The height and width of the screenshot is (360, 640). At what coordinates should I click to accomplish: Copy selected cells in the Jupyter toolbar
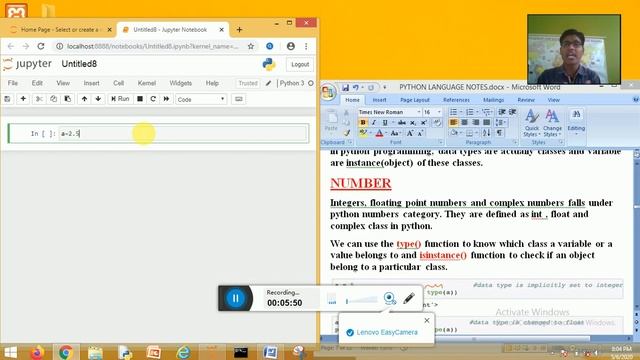tap(53, 99)
